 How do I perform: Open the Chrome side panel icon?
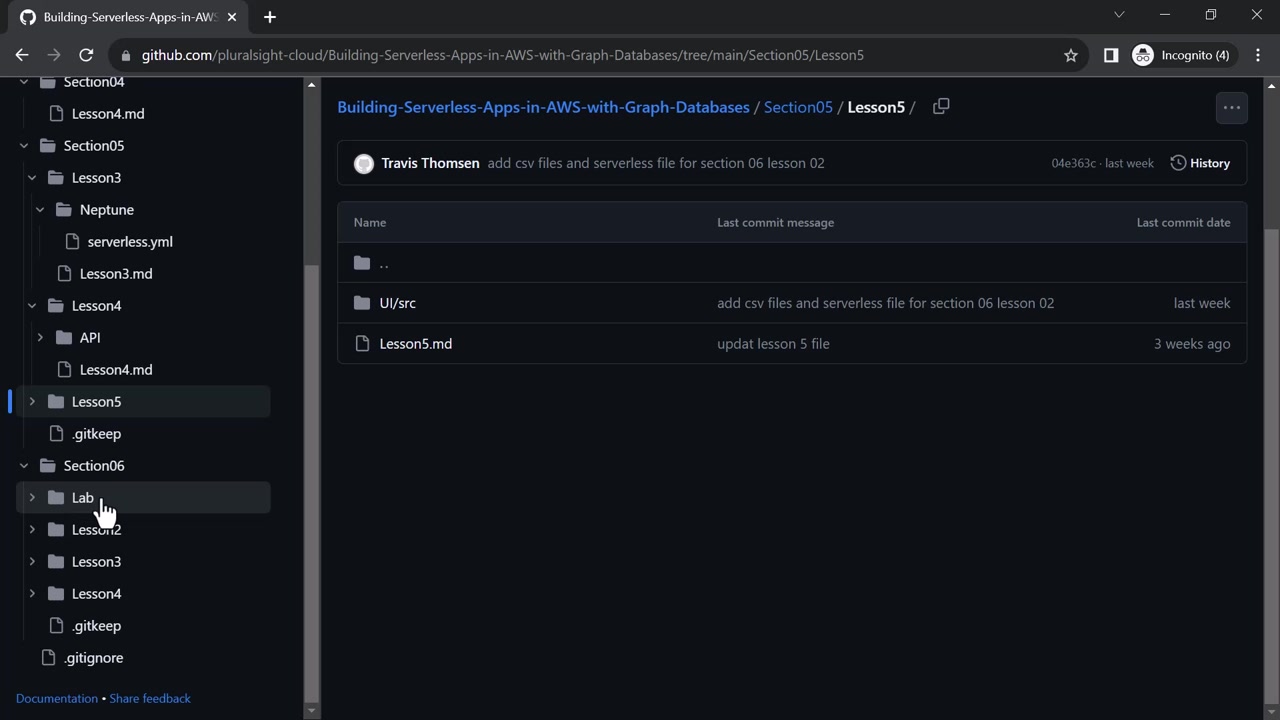[x=1111, y=55]
